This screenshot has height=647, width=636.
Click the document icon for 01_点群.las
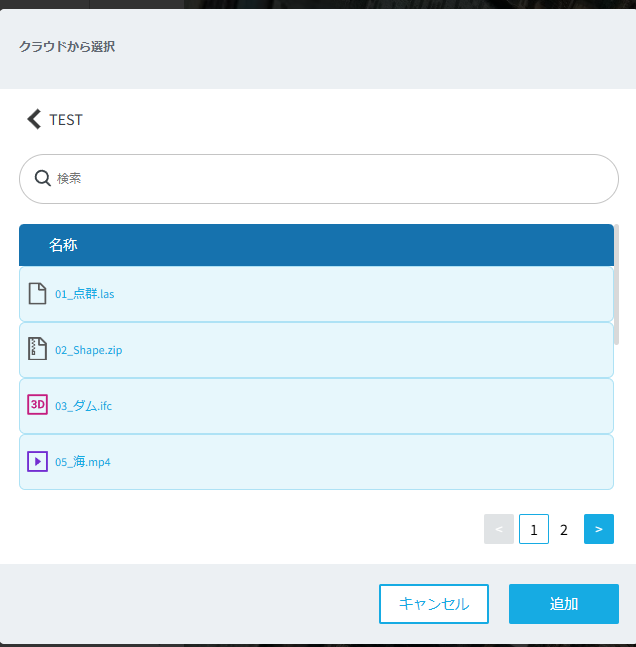pos(38,294)
